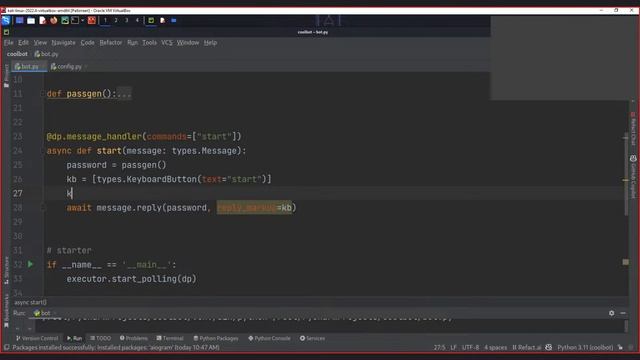Open the Problems tool window
Viewport: 640px width, 360px height.
tap(134, 338)
